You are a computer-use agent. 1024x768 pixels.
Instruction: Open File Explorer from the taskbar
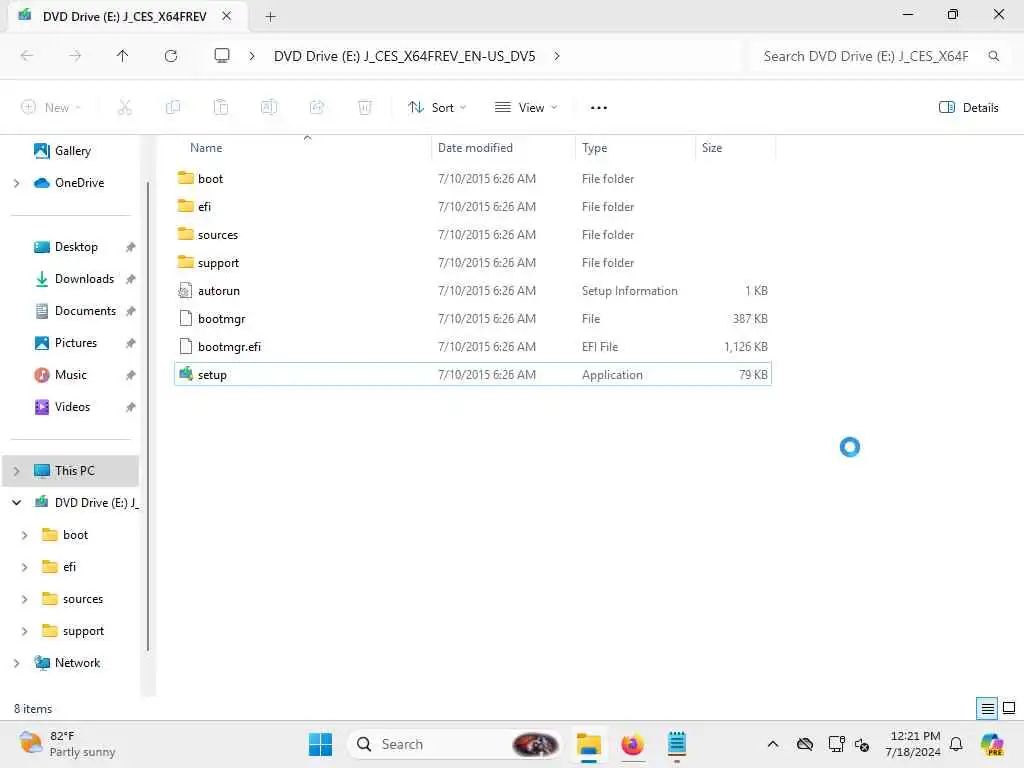(x=588, y=744)
